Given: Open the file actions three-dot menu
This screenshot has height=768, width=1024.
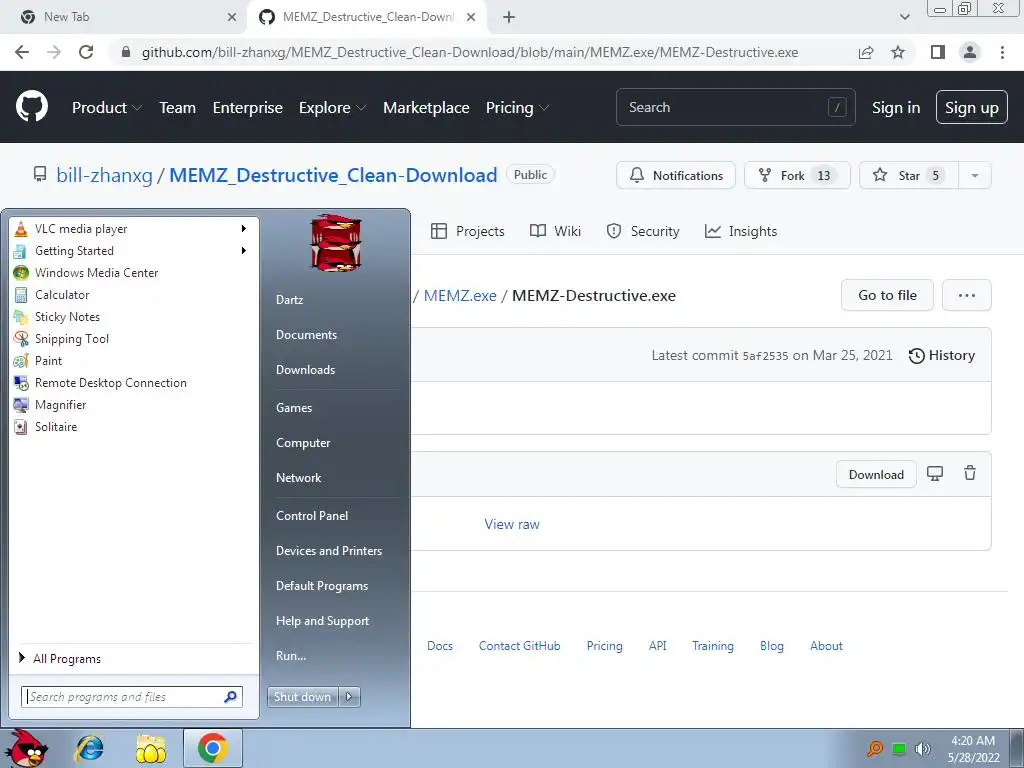Looking at the screenshot, I should tap(967, 295).
